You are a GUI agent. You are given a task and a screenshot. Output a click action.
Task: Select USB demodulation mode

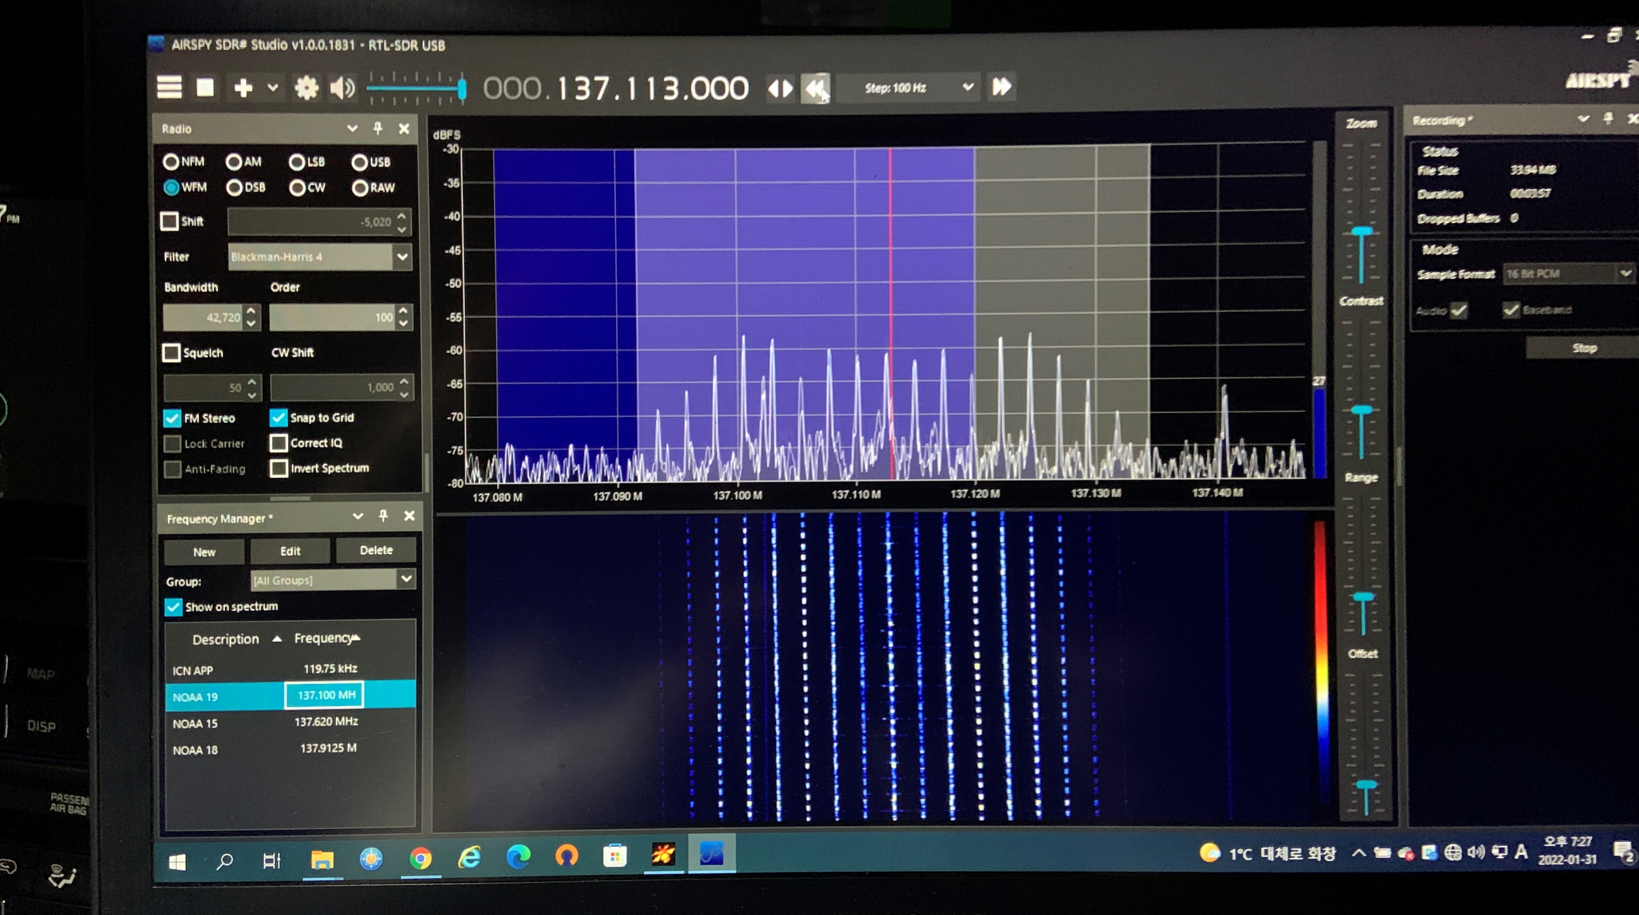tap(359, 161)
